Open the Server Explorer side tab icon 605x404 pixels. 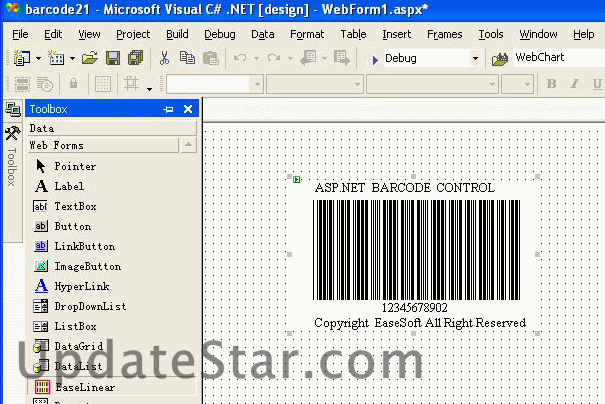pos(13,109)
